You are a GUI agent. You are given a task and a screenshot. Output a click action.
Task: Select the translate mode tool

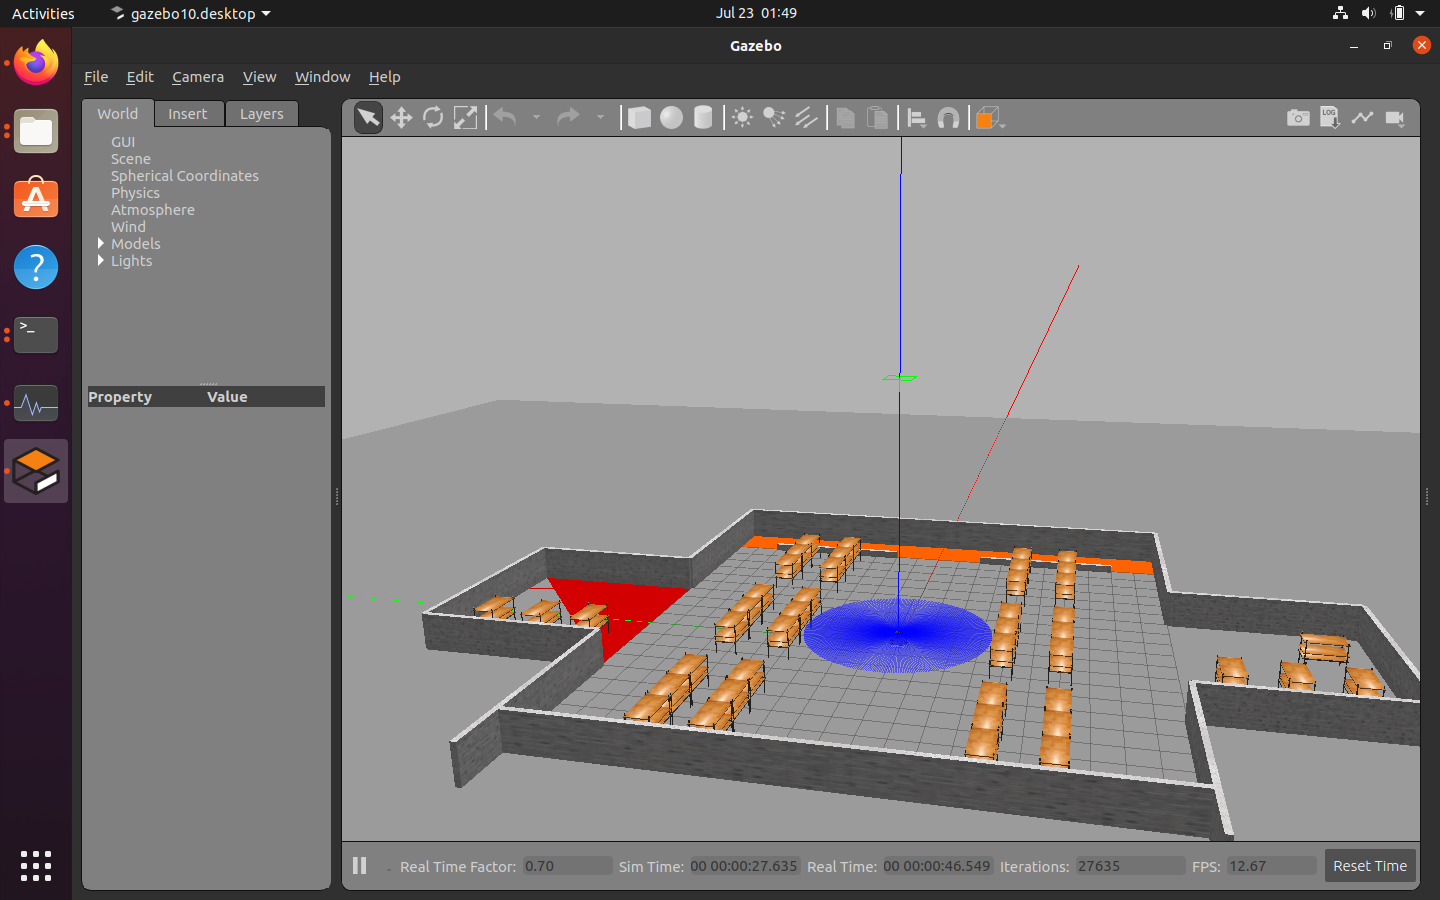pyautogui.click(x=401, y=118)
